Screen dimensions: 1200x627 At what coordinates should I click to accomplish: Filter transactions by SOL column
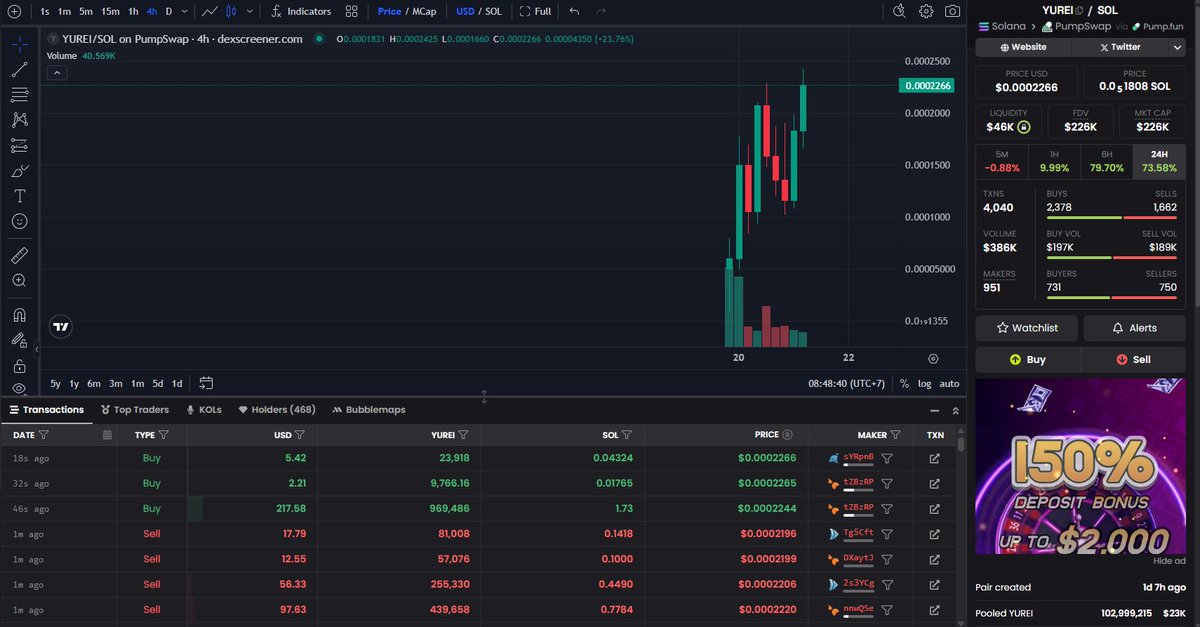627,435
